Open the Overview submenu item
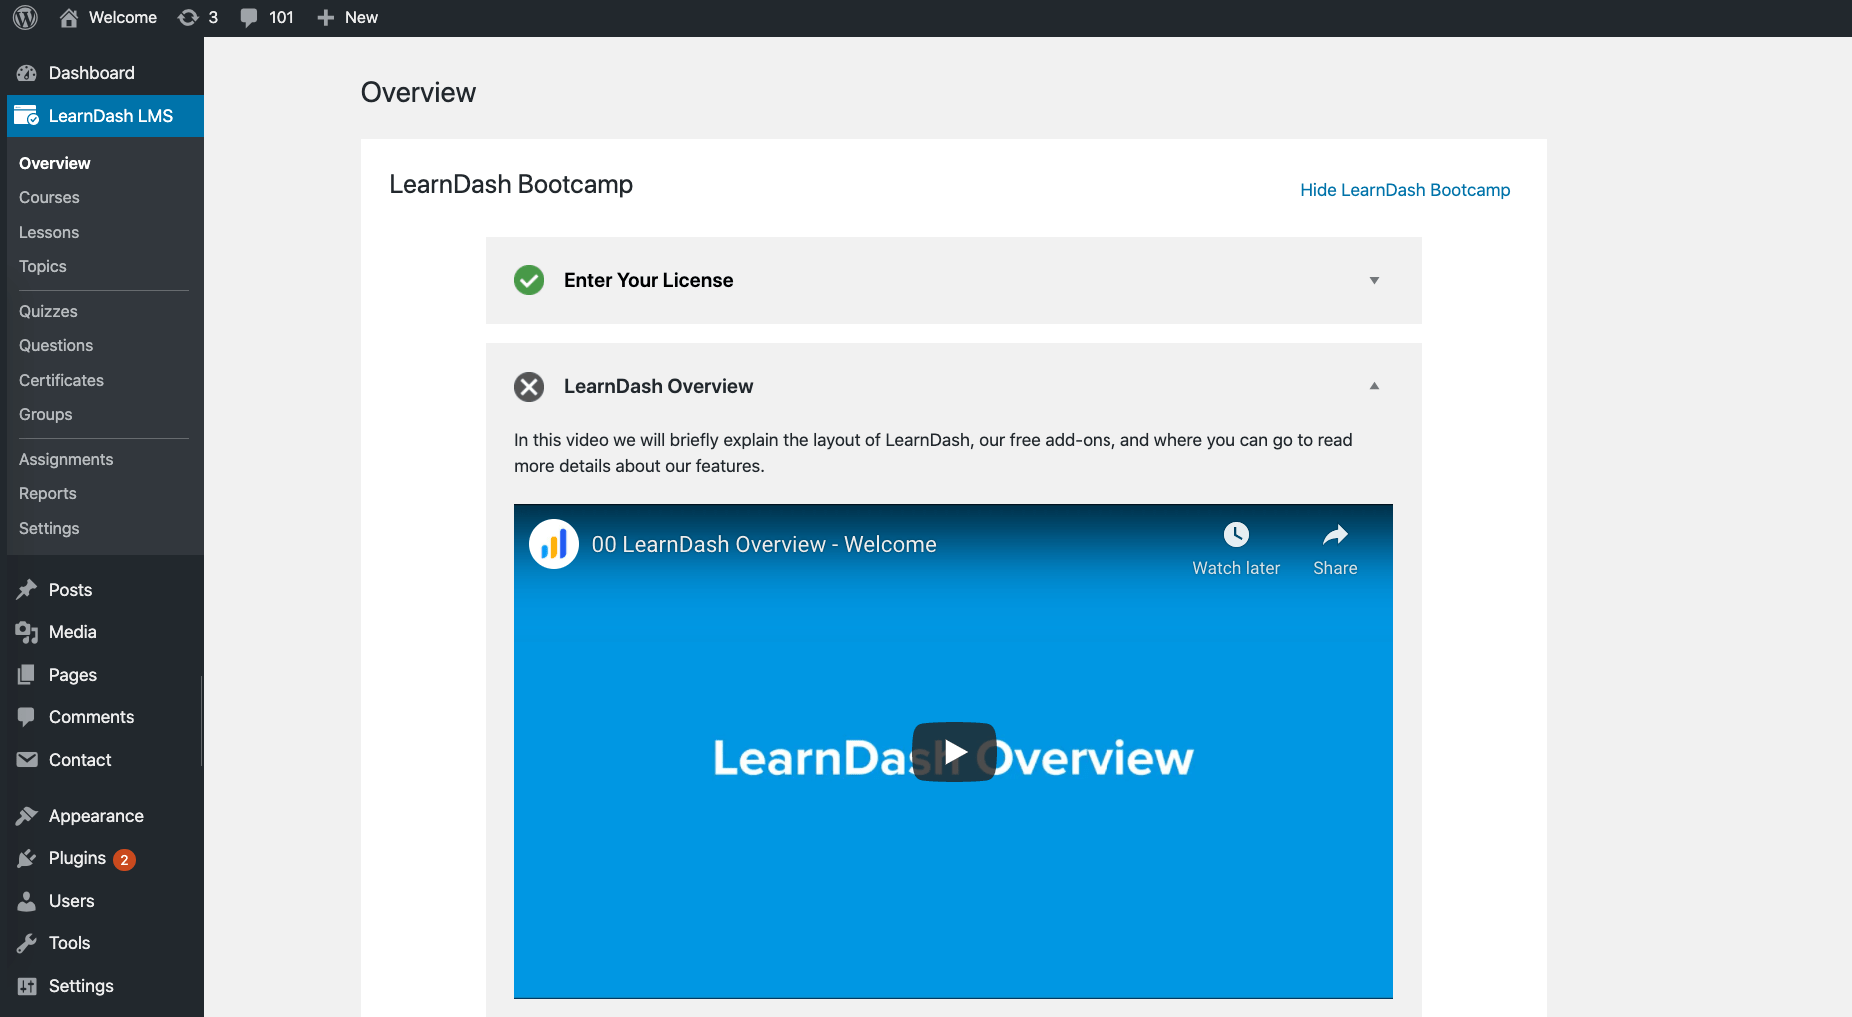This screenshot has height=1017, width=1852. [x=55, y=163]
